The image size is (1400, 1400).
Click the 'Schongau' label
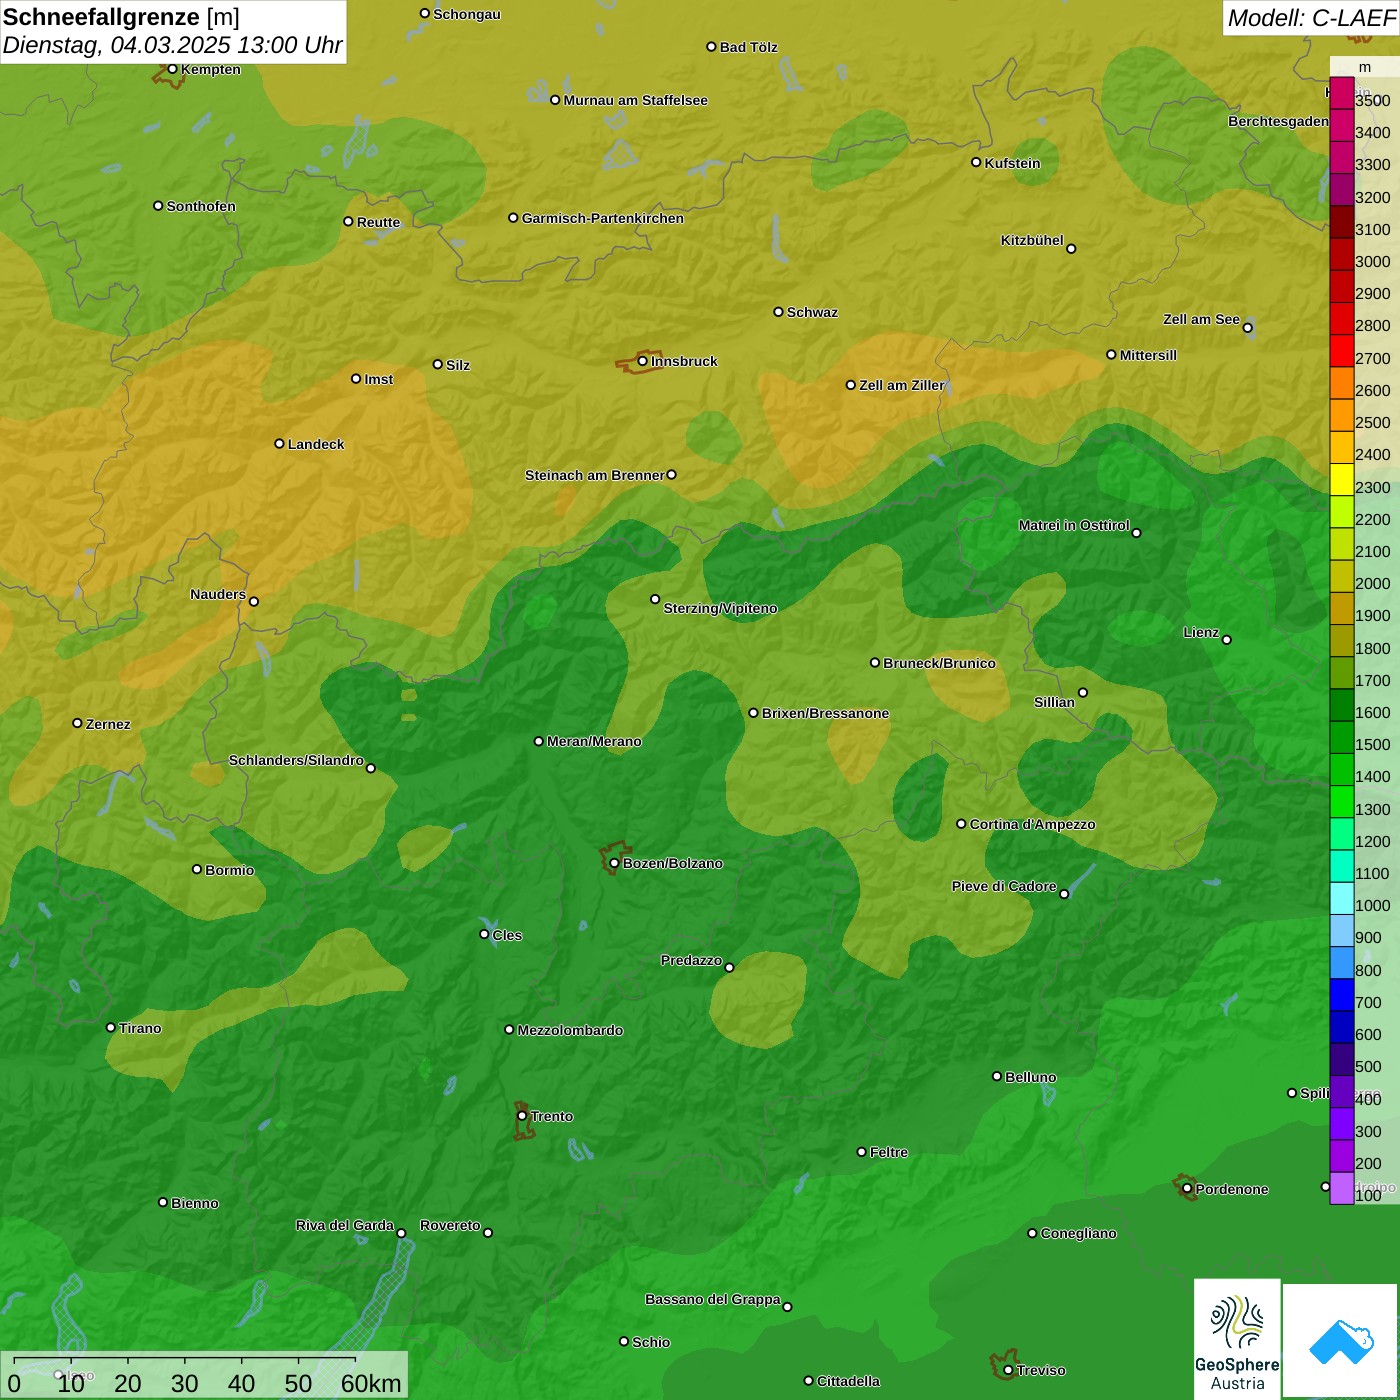point(467,14)
